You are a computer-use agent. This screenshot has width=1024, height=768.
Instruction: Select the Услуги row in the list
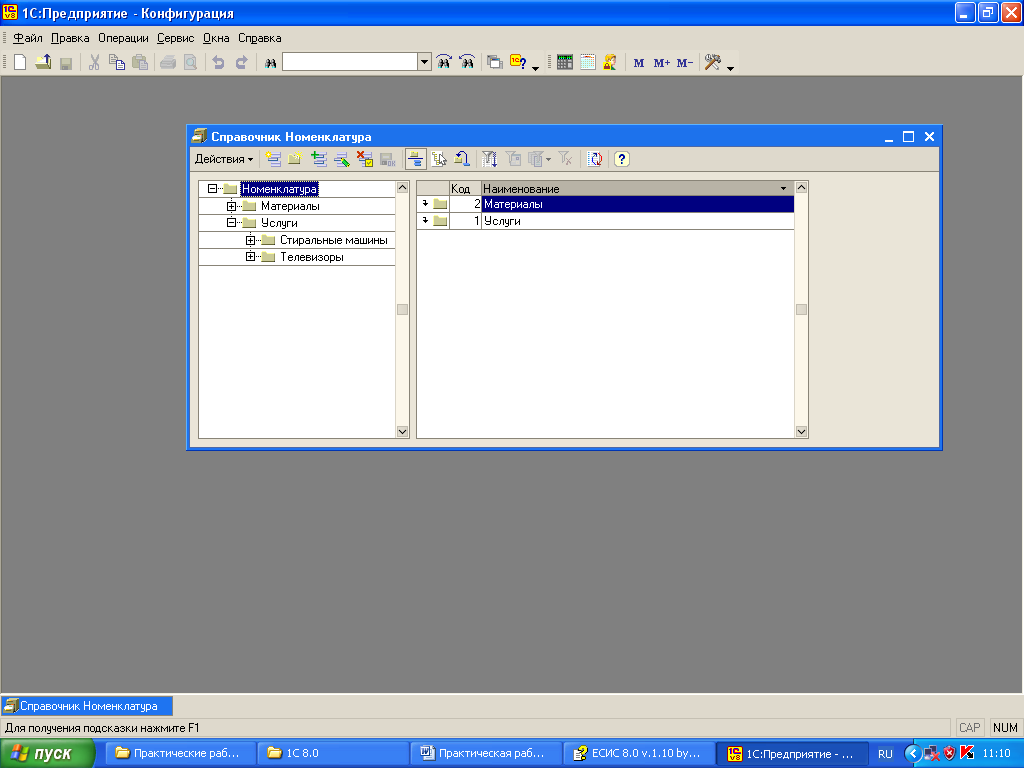(x=605, y=221)
